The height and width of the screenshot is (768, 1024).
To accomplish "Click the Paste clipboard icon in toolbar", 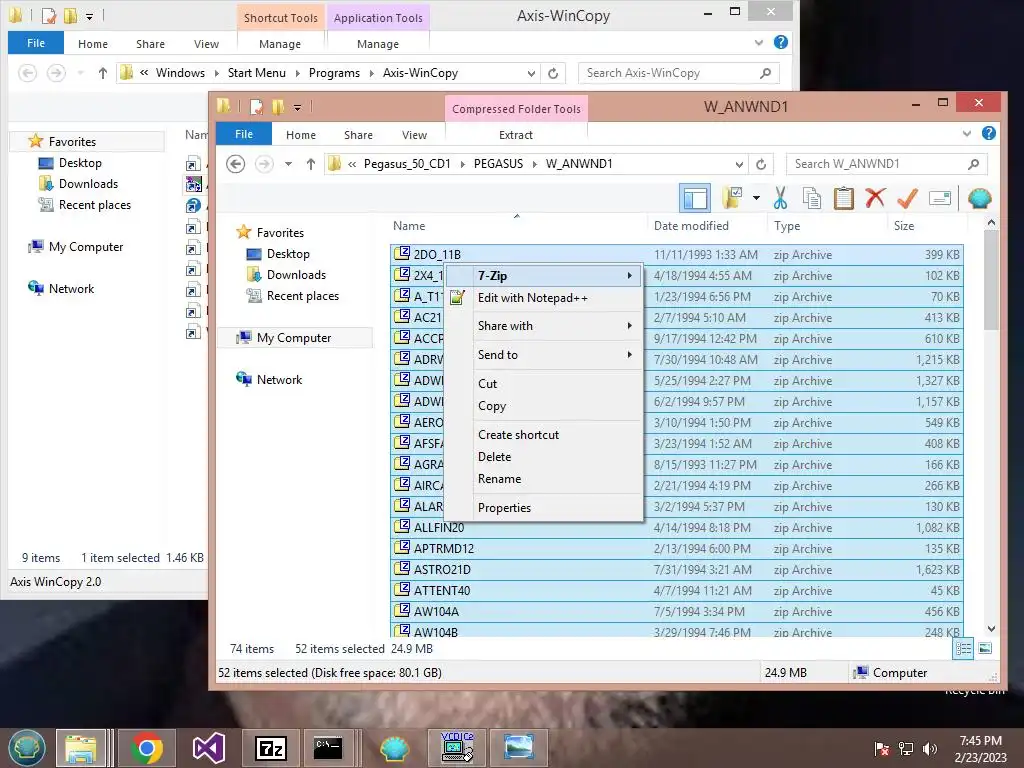I will coord(843,198).
